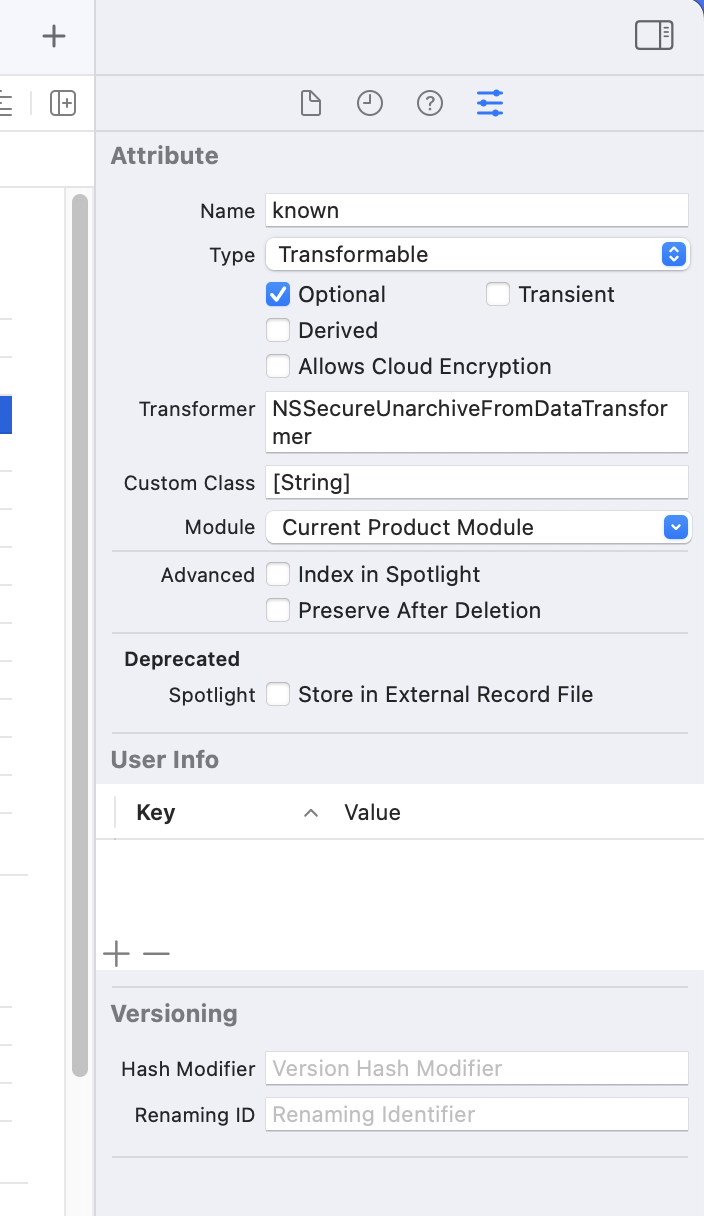Toggle the Derived checkbox

tap(278, 331)
